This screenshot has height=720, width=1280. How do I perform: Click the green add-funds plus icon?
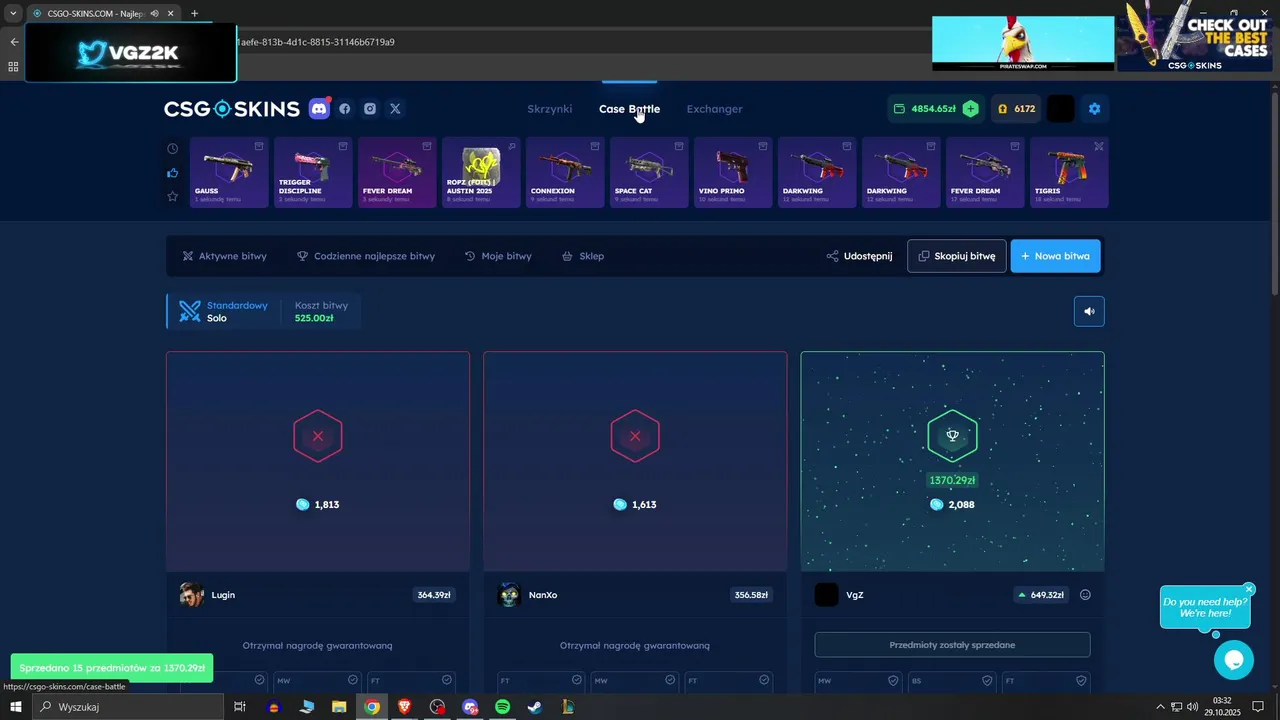coord(970,109)
